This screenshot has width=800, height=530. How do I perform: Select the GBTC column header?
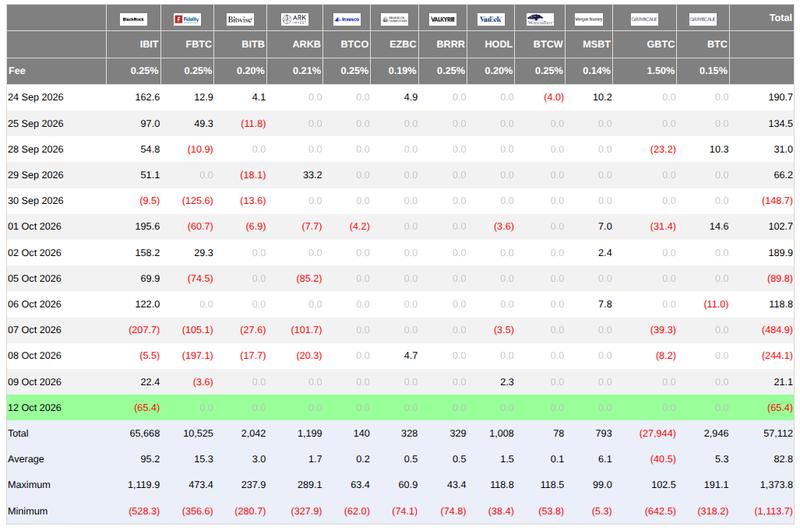[661, 44]
